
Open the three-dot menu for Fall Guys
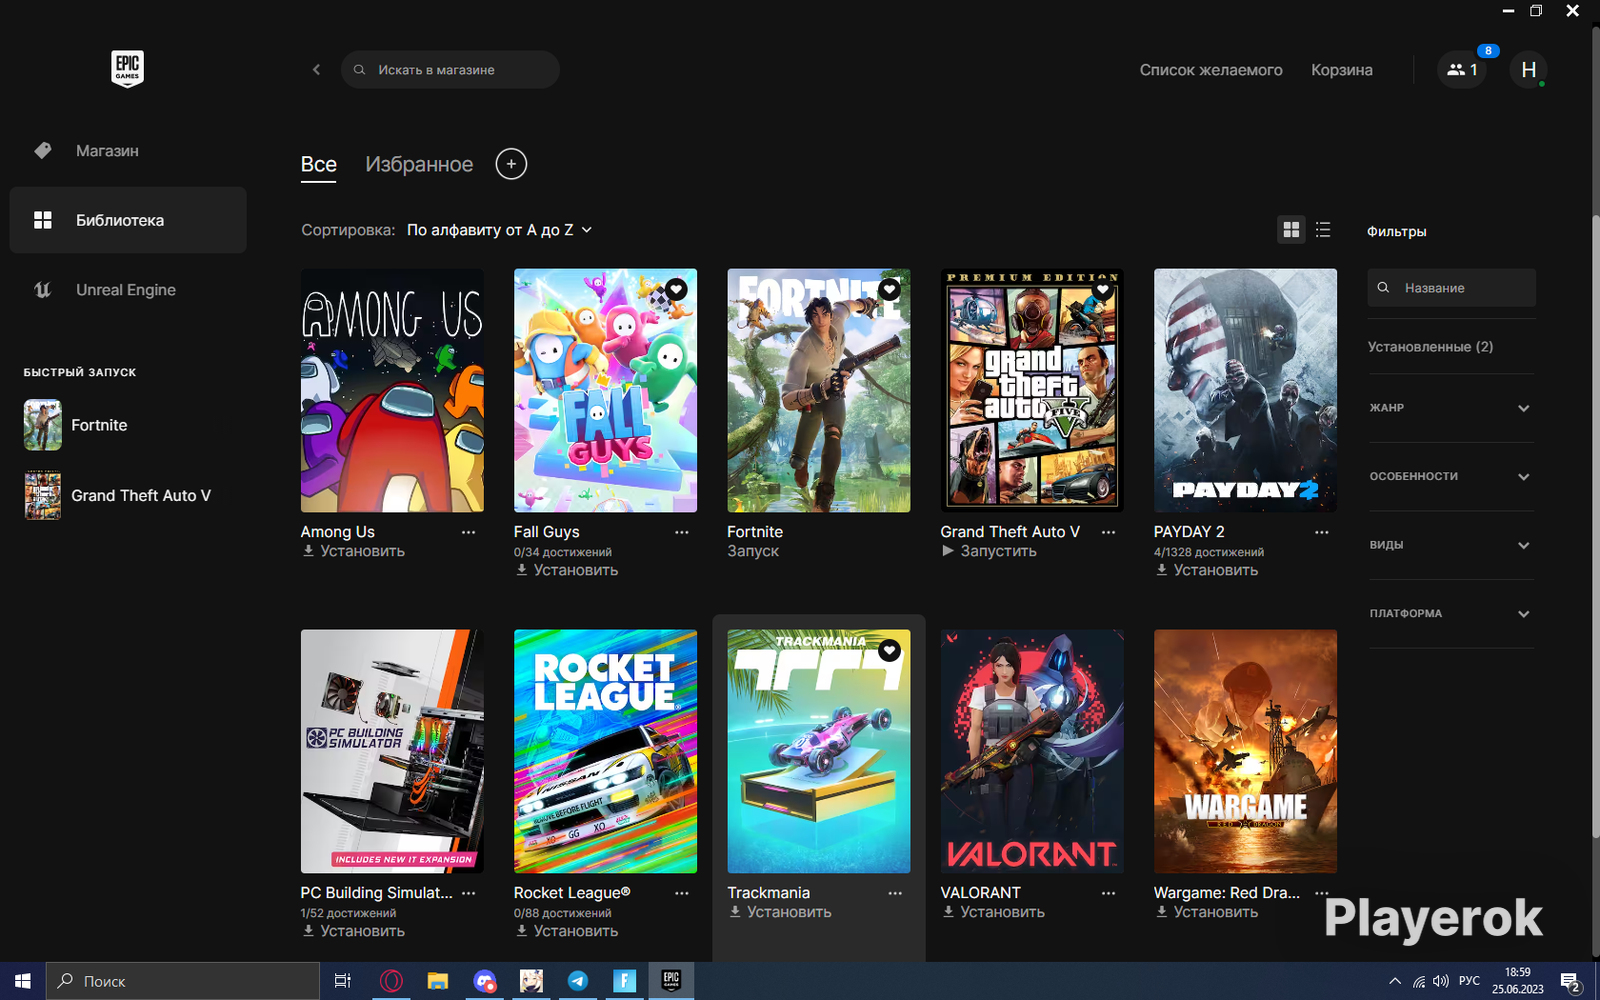point(682,532)
